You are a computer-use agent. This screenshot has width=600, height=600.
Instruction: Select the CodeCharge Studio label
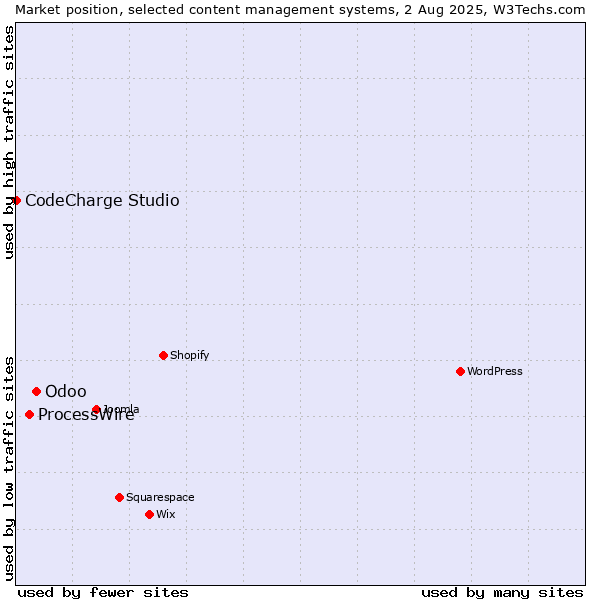point(102,201)
